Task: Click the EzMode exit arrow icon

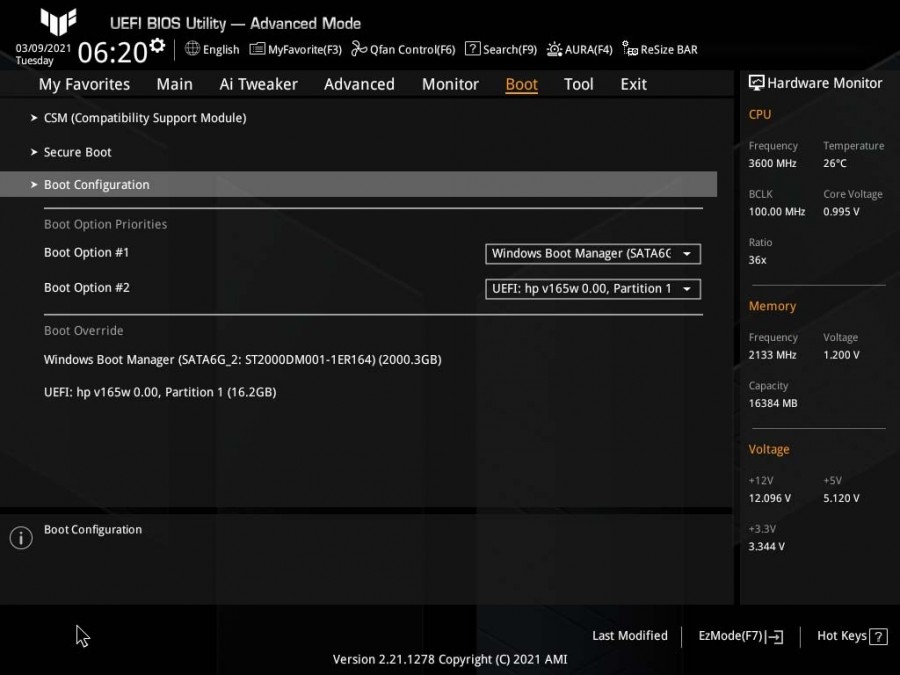Action: pos(774,636)
